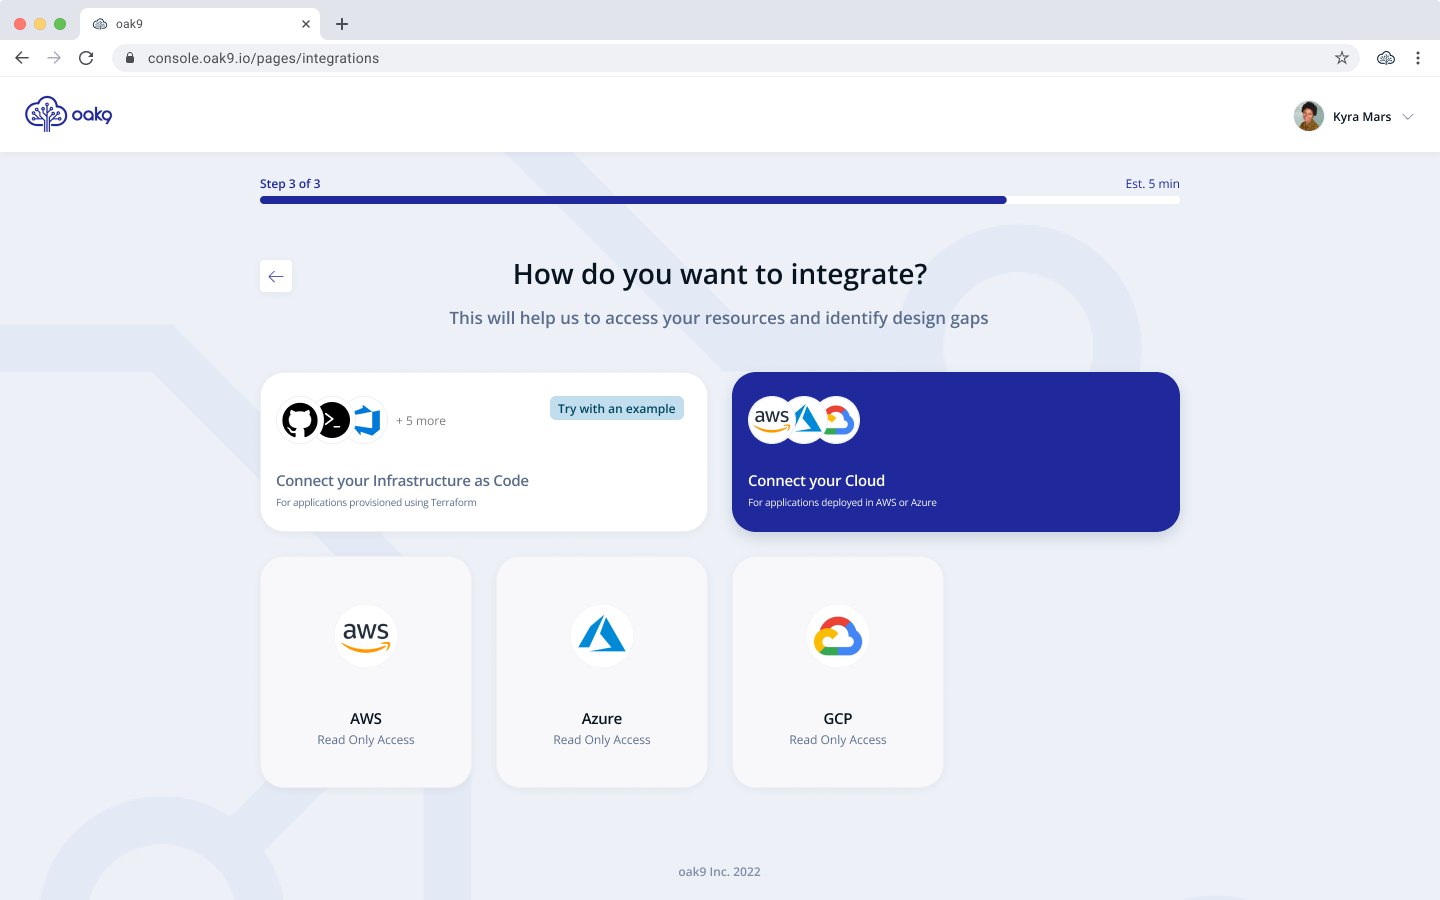Reload the page with the refresh icon

coord(86,58)
